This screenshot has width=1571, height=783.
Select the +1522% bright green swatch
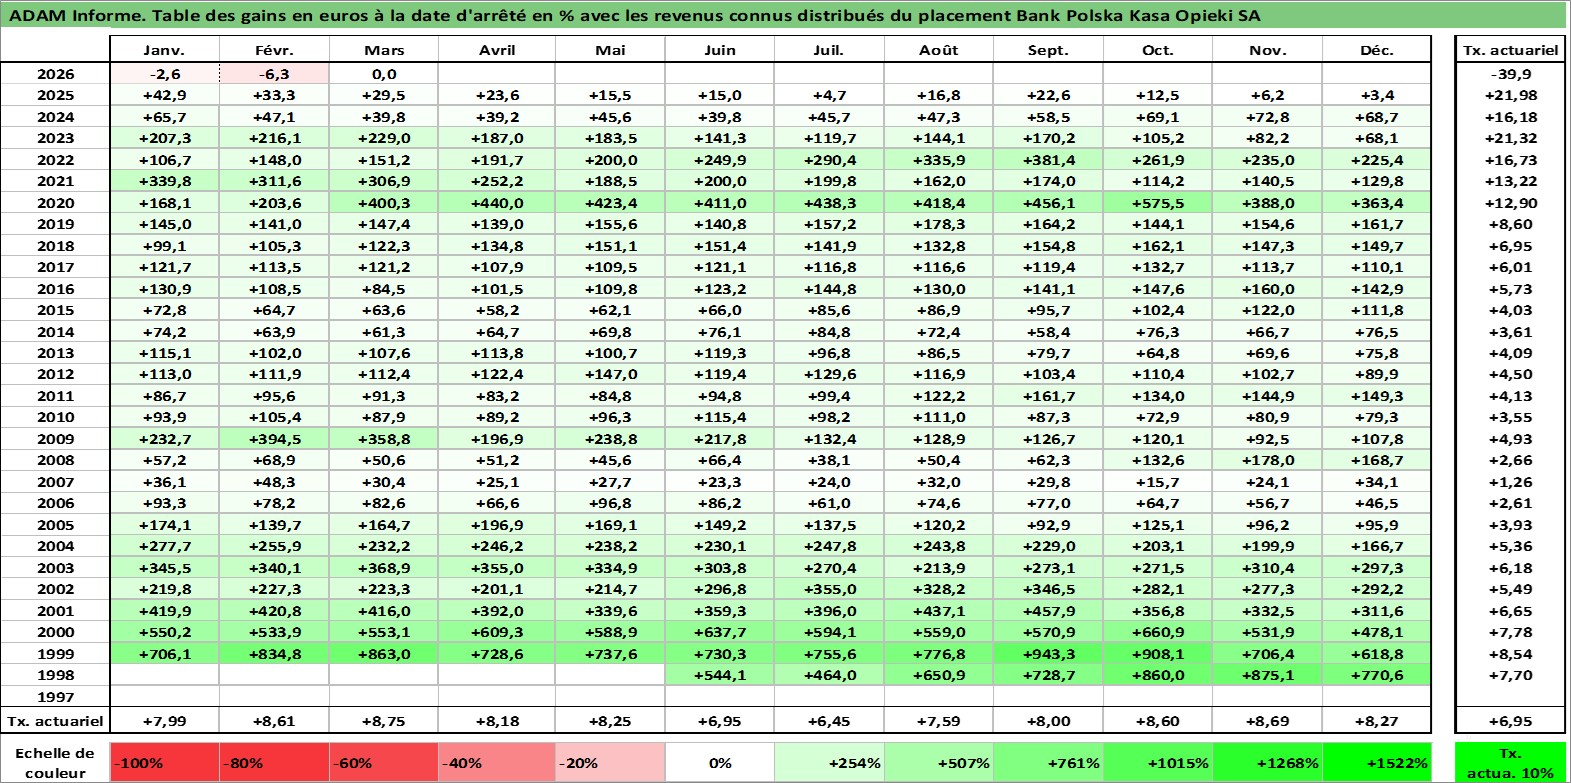(x=1377, y=762)
